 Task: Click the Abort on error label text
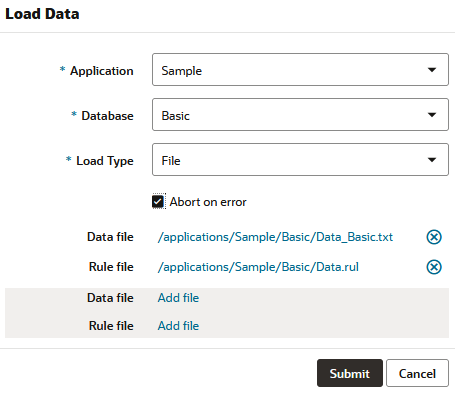coord(208,202)
